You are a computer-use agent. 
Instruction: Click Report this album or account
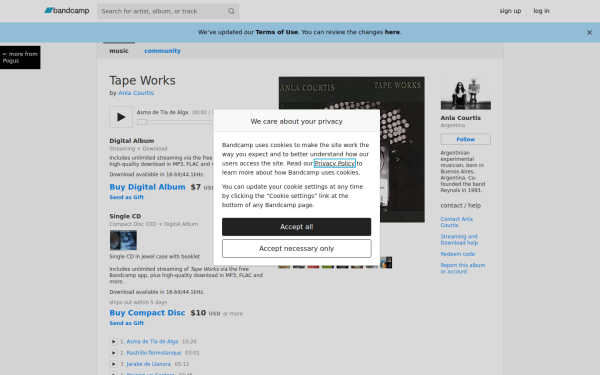pyautogui.click(x=463, y=269)
